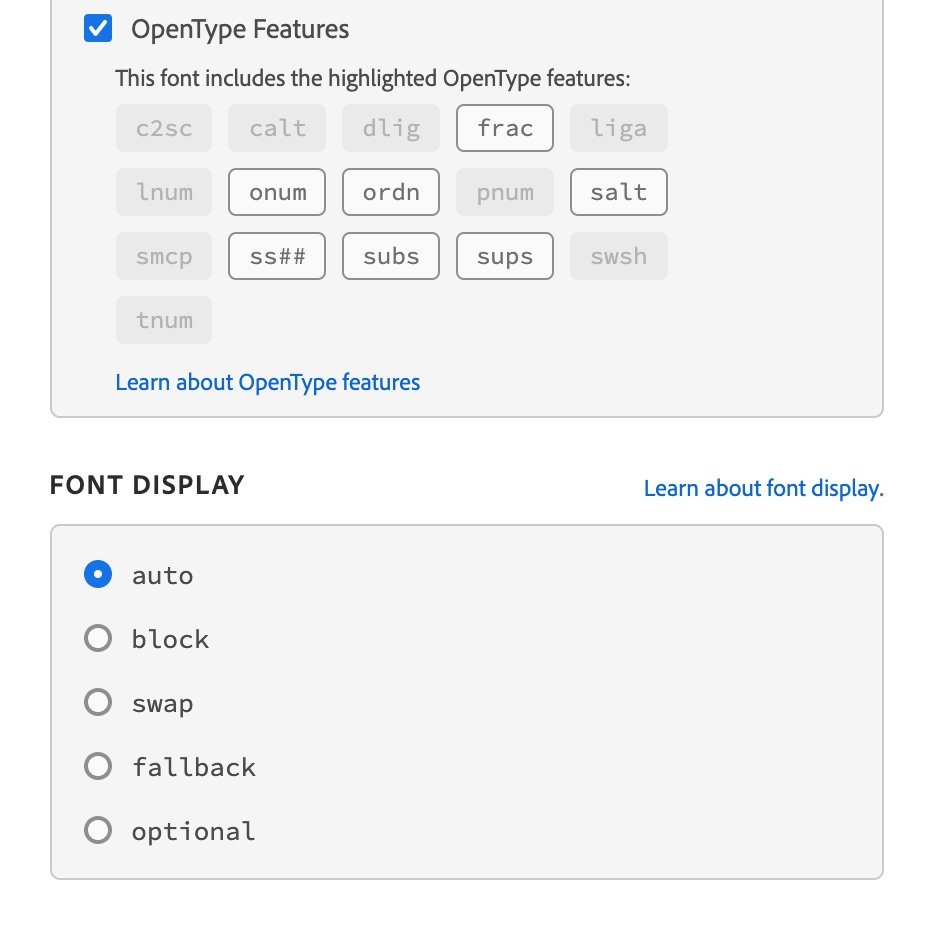Screen dimensions: 932x932
Task: Click the disabled lnum feature tag
Action: (164, 192)
